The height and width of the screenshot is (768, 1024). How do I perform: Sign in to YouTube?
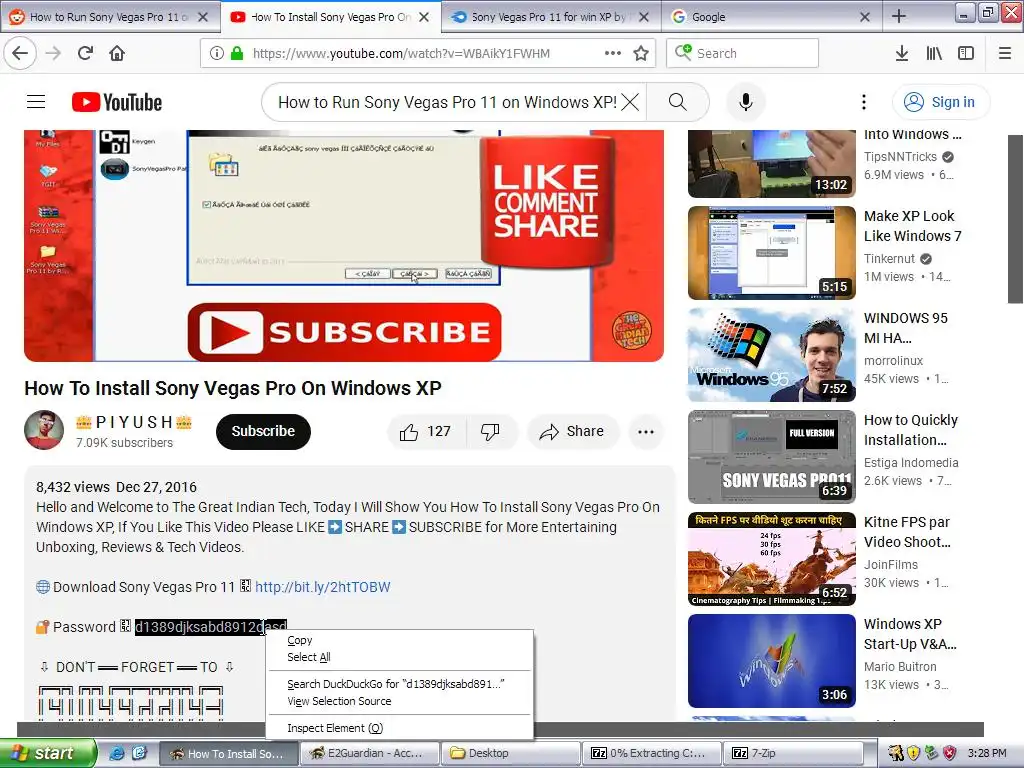coord(940,102)
